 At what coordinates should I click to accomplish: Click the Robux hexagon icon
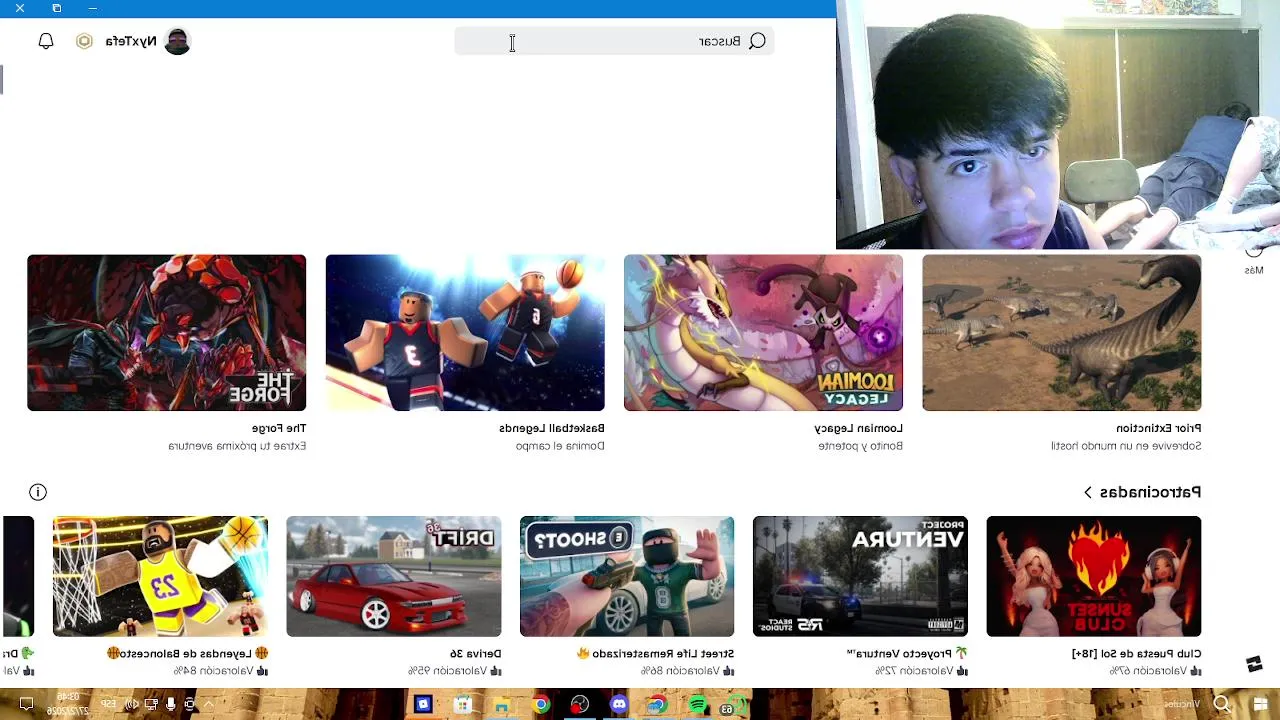pos(84,41)
